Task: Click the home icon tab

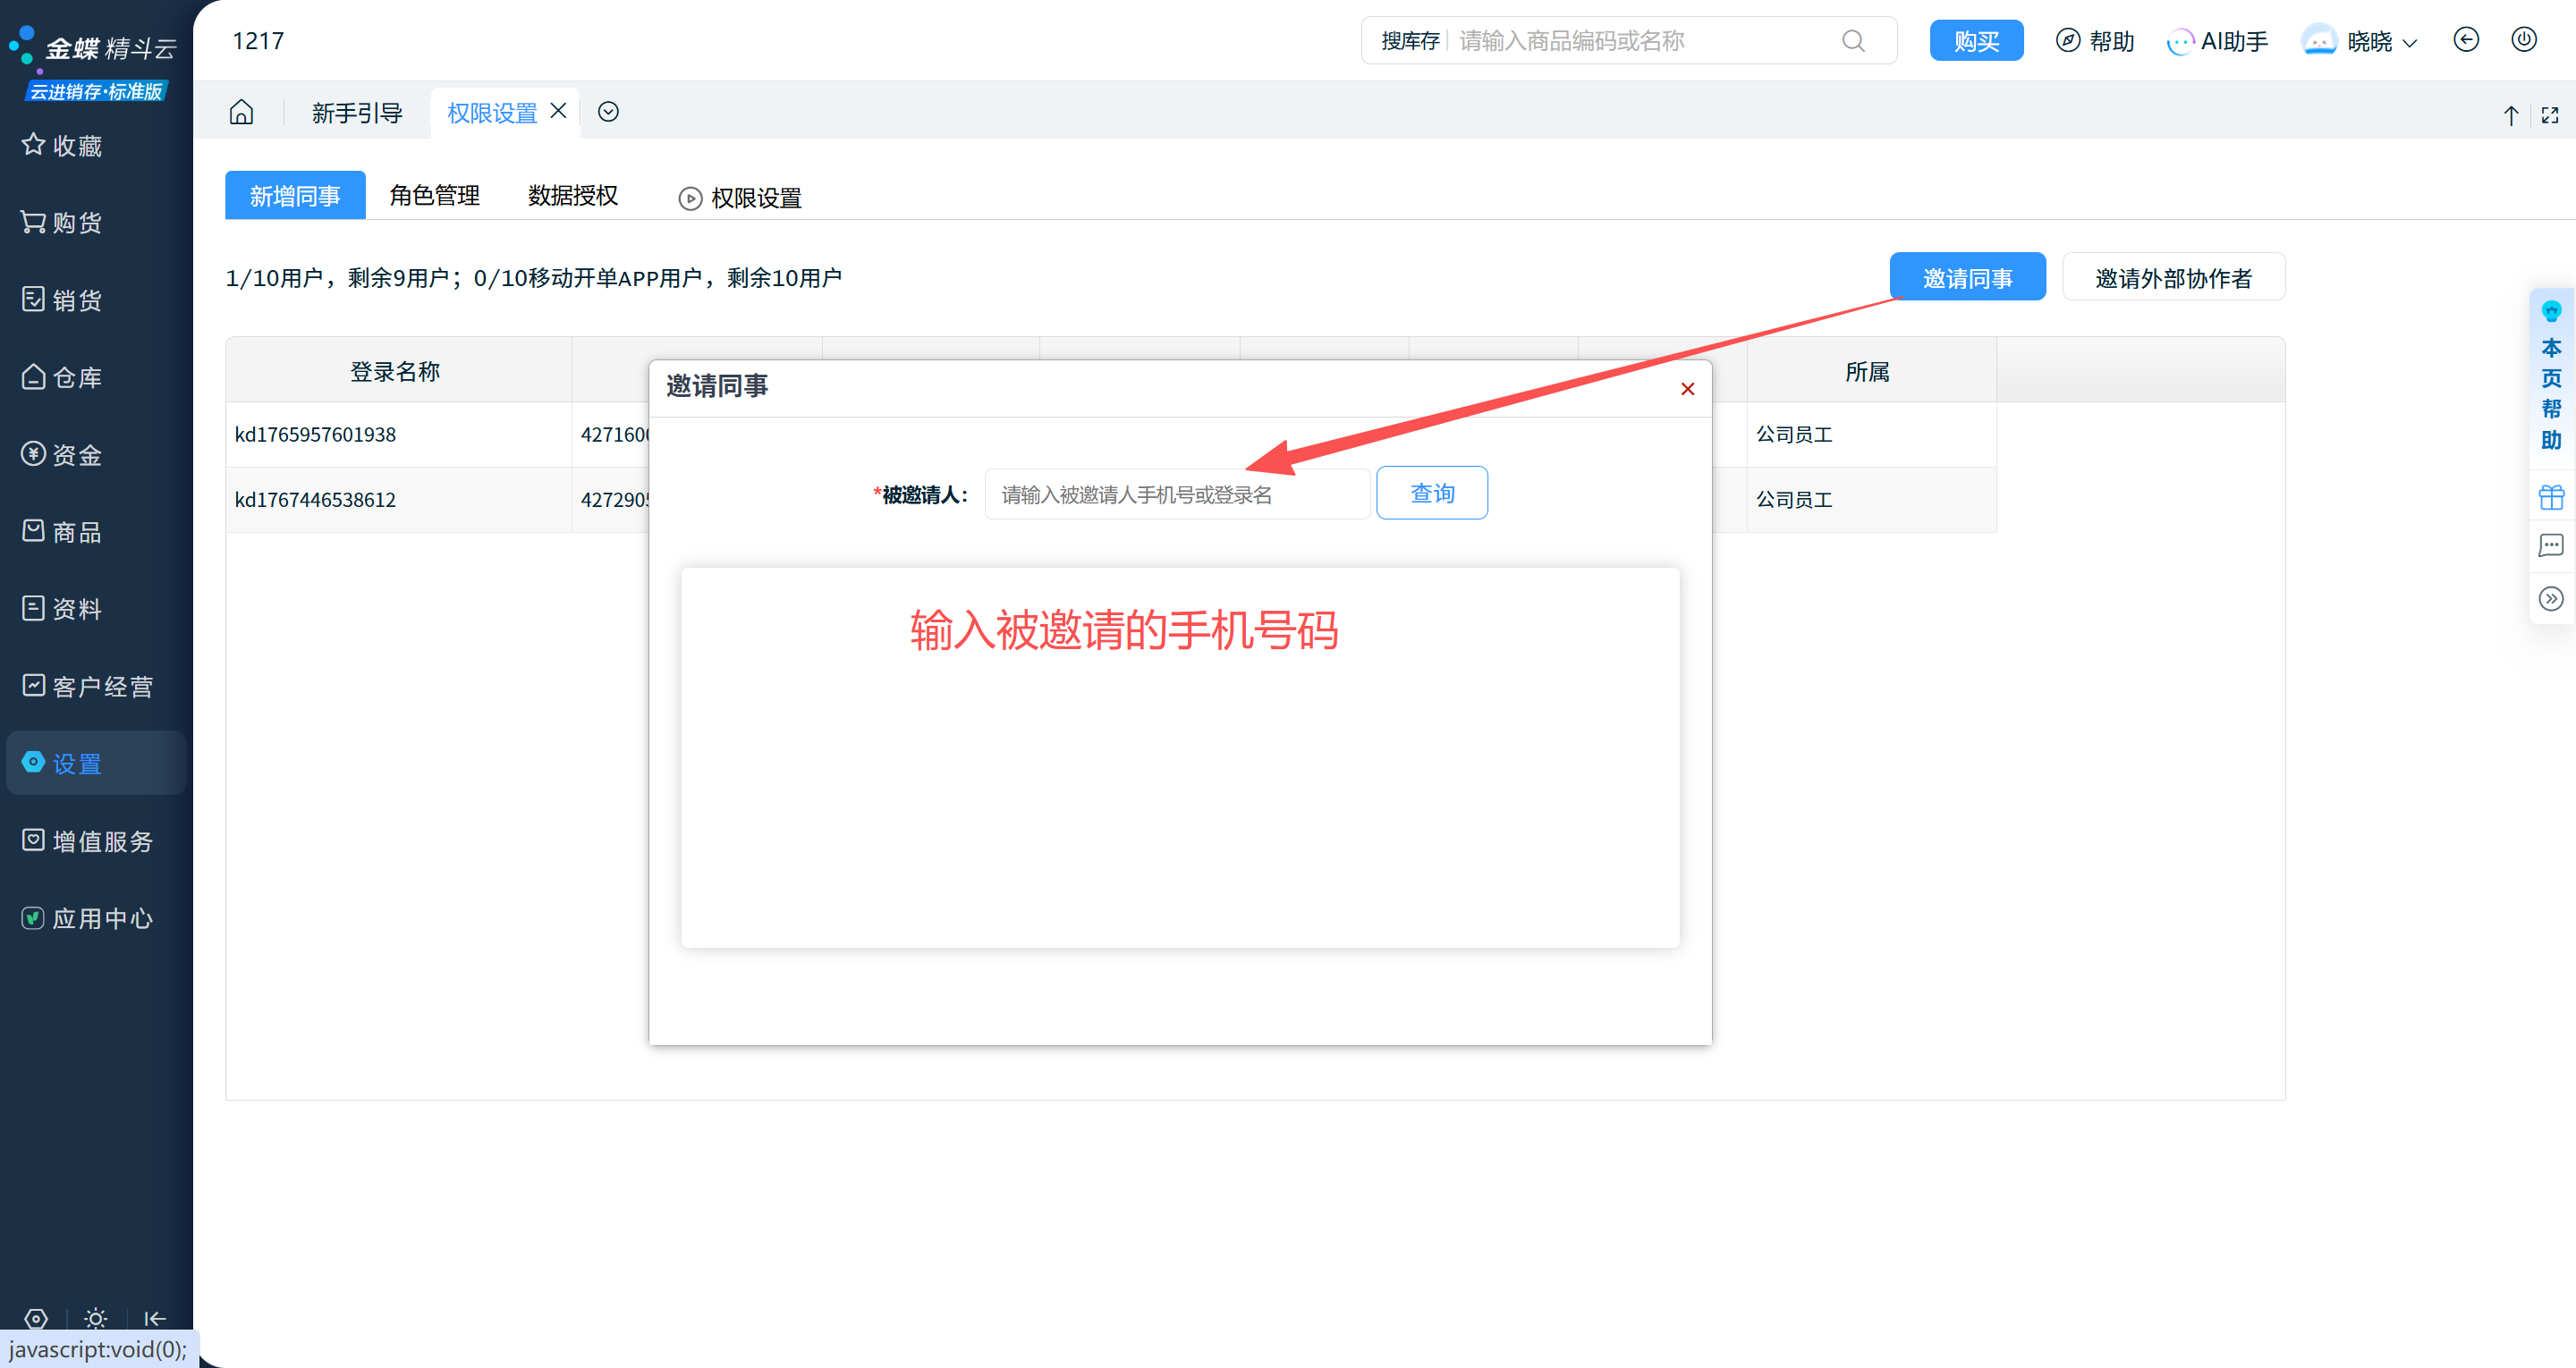Action: pyautogui.click(x=241, y=112)
